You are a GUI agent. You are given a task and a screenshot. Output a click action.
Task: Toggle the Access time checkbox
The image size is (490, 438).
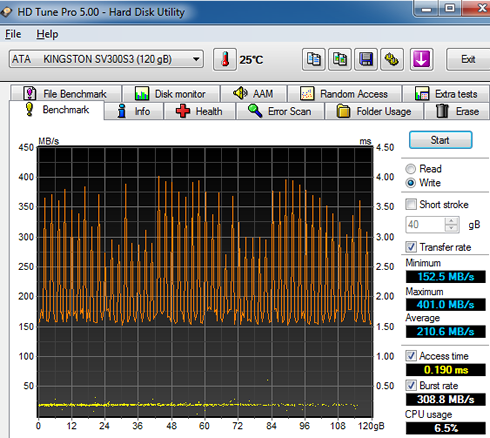click(x=411, y=356)
